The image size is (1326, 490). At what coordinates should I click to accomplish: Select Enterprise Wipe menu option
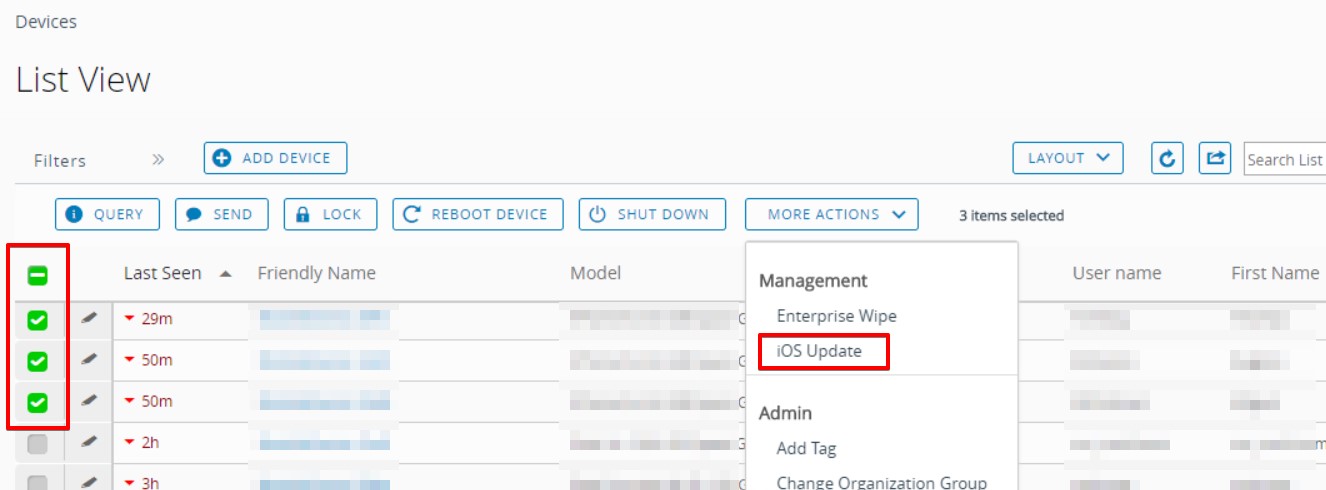click(836, 316)
